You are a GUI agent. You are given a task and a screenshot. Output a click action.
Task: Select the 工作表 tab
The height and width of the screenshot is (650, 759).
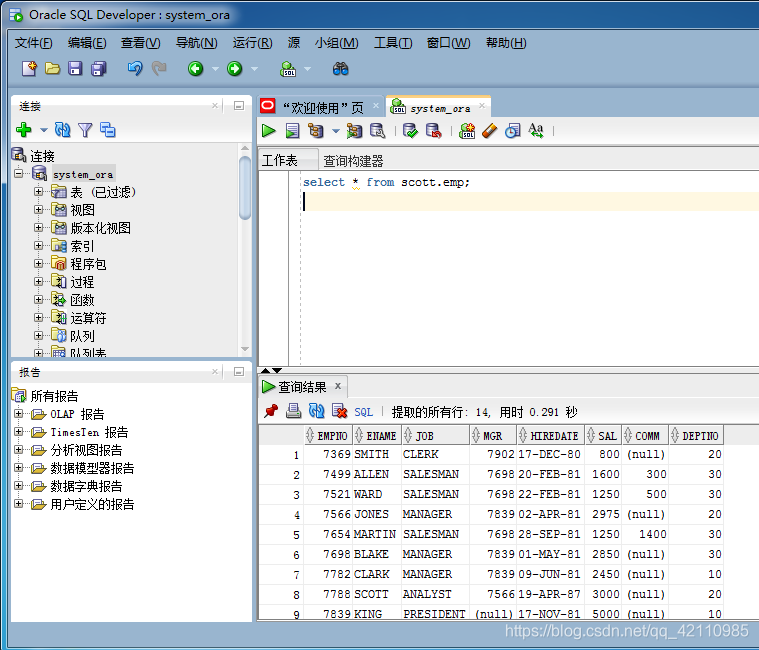[x=279, y=160]
